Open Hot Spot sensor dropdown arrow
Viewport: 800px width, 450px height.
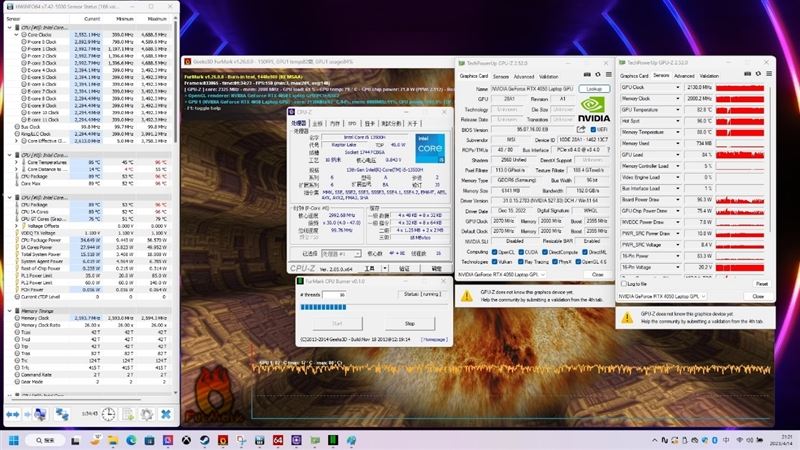pos(678,121)
